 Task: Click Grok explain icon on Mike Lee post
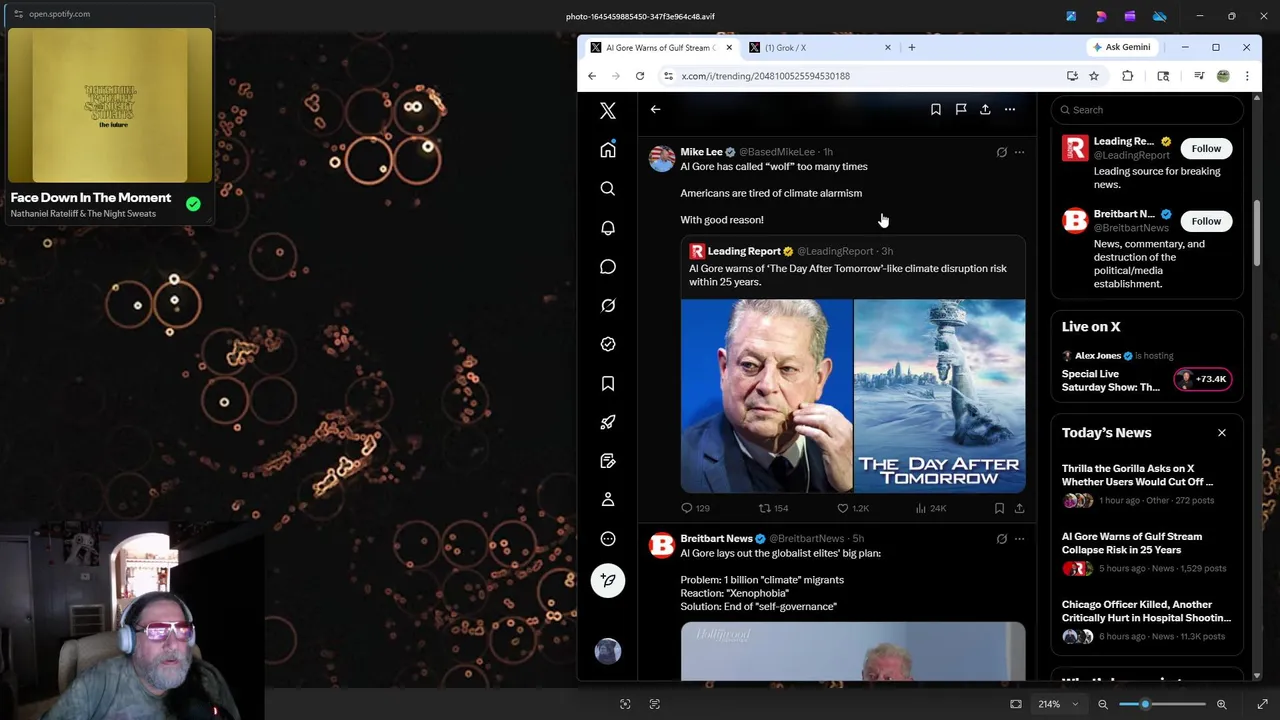pos(1001,152)
